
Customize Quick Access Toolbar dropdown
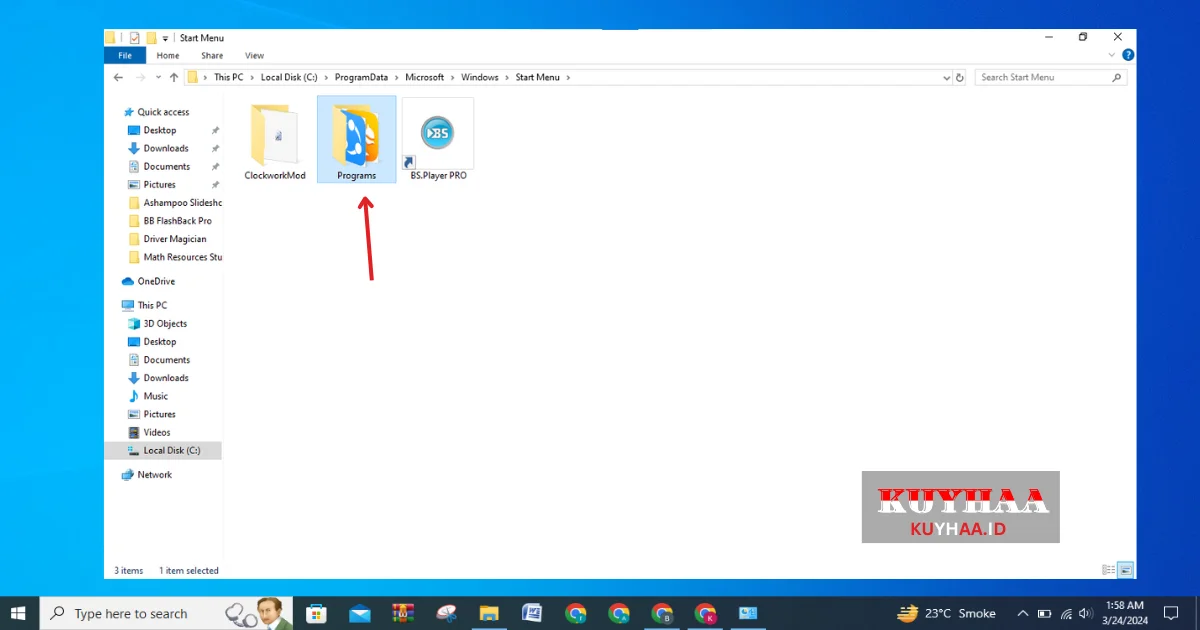pyautogui.click(x=166, y=38)
